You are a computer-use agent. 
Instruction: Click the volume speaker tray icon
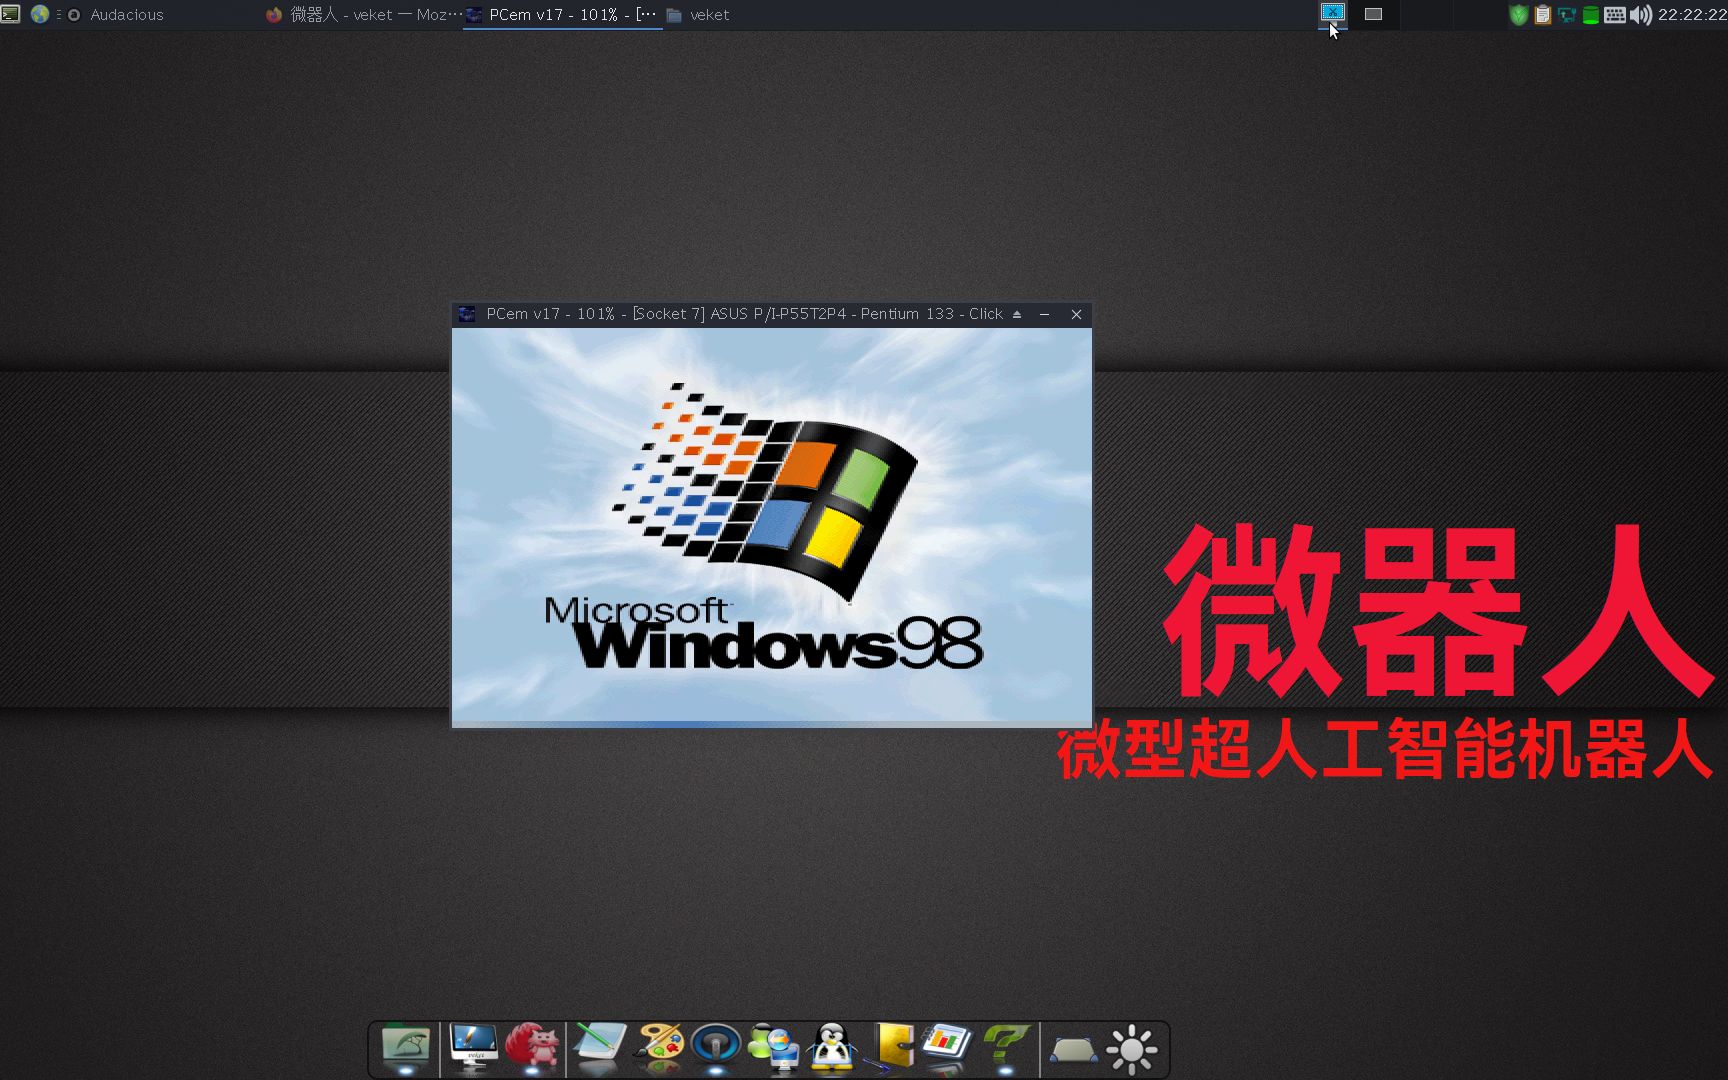point(1640,15)
